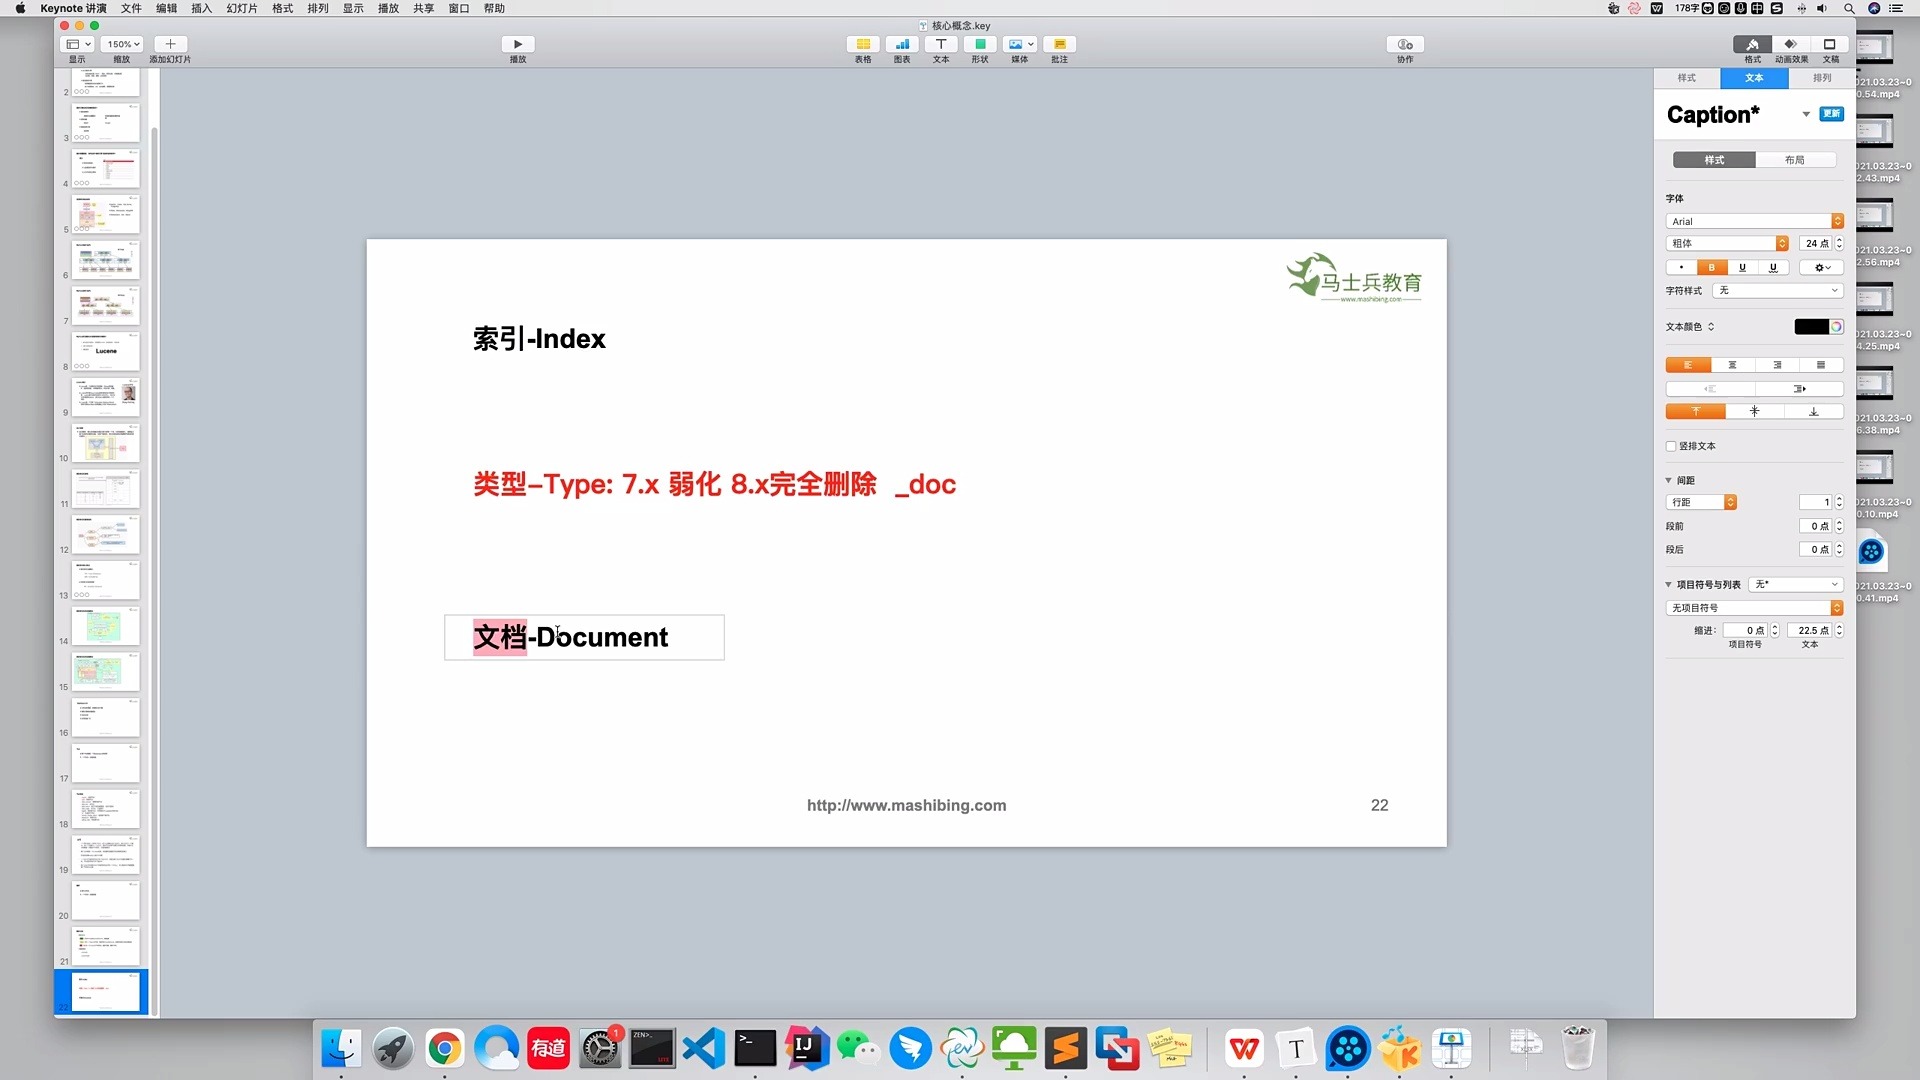This screenshot has width=1920, height=1080.
Task: Open the Collaborate toolbar button
Action: point(1404,44)
